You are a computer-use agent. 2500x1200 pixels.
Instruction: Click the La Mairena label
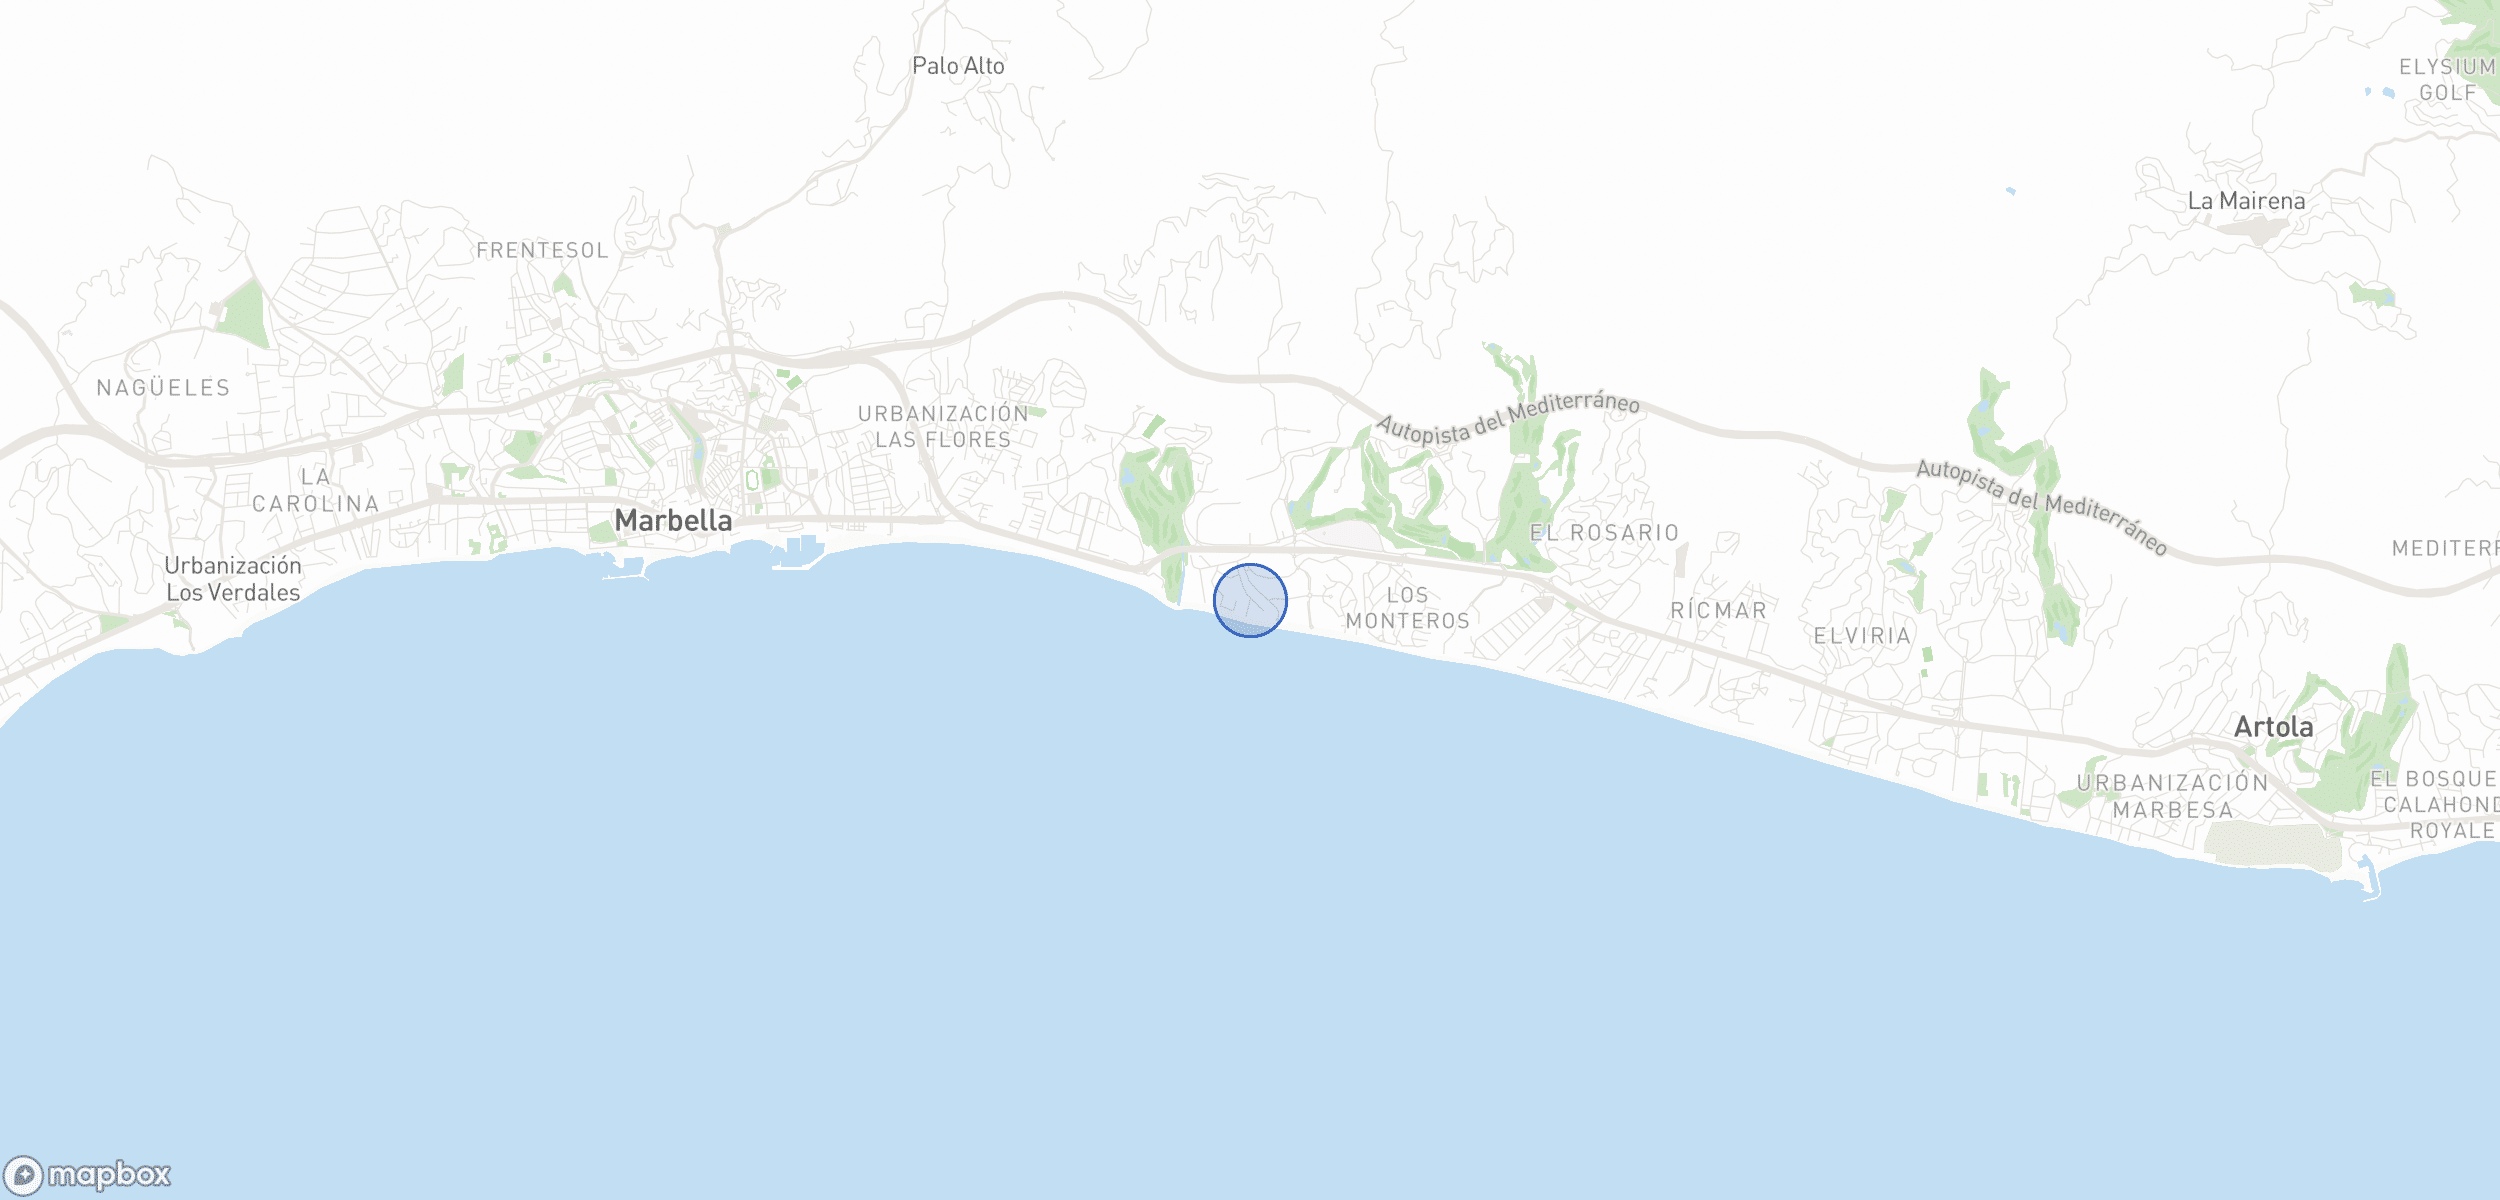pyautogui.click(x=2246, y=201)
